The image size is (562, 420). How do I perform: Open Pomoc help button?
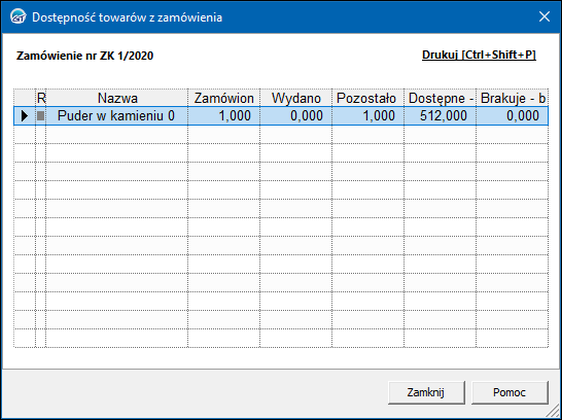(509, 392)
